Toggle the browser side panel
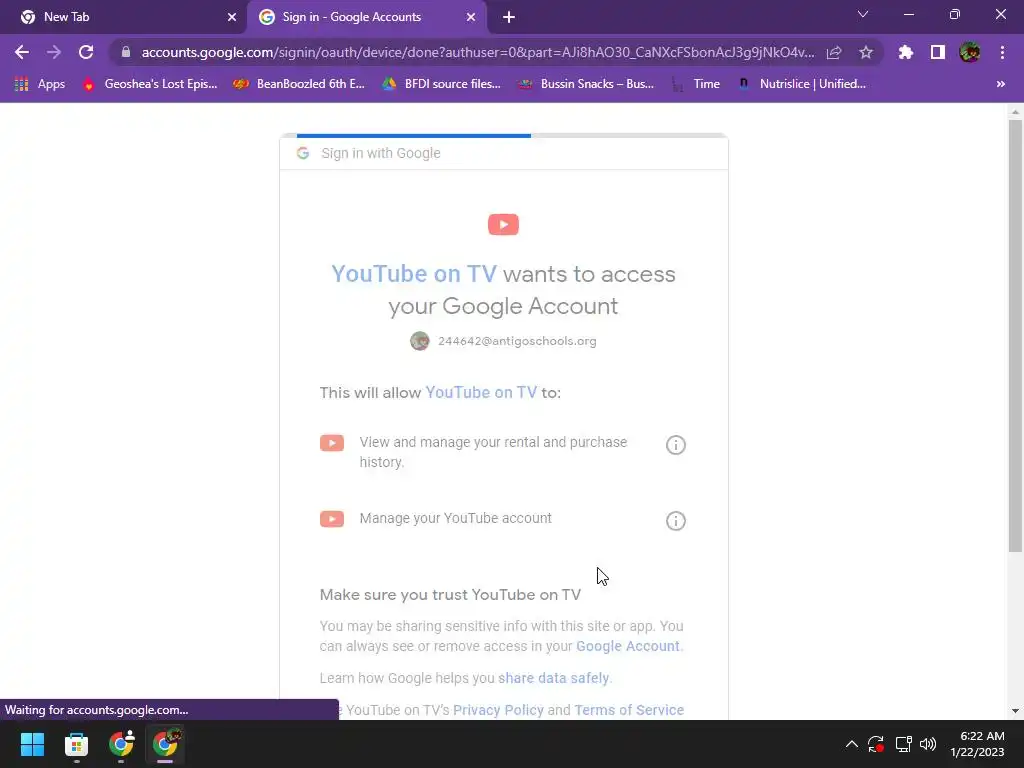 click(x=938, y=52)
